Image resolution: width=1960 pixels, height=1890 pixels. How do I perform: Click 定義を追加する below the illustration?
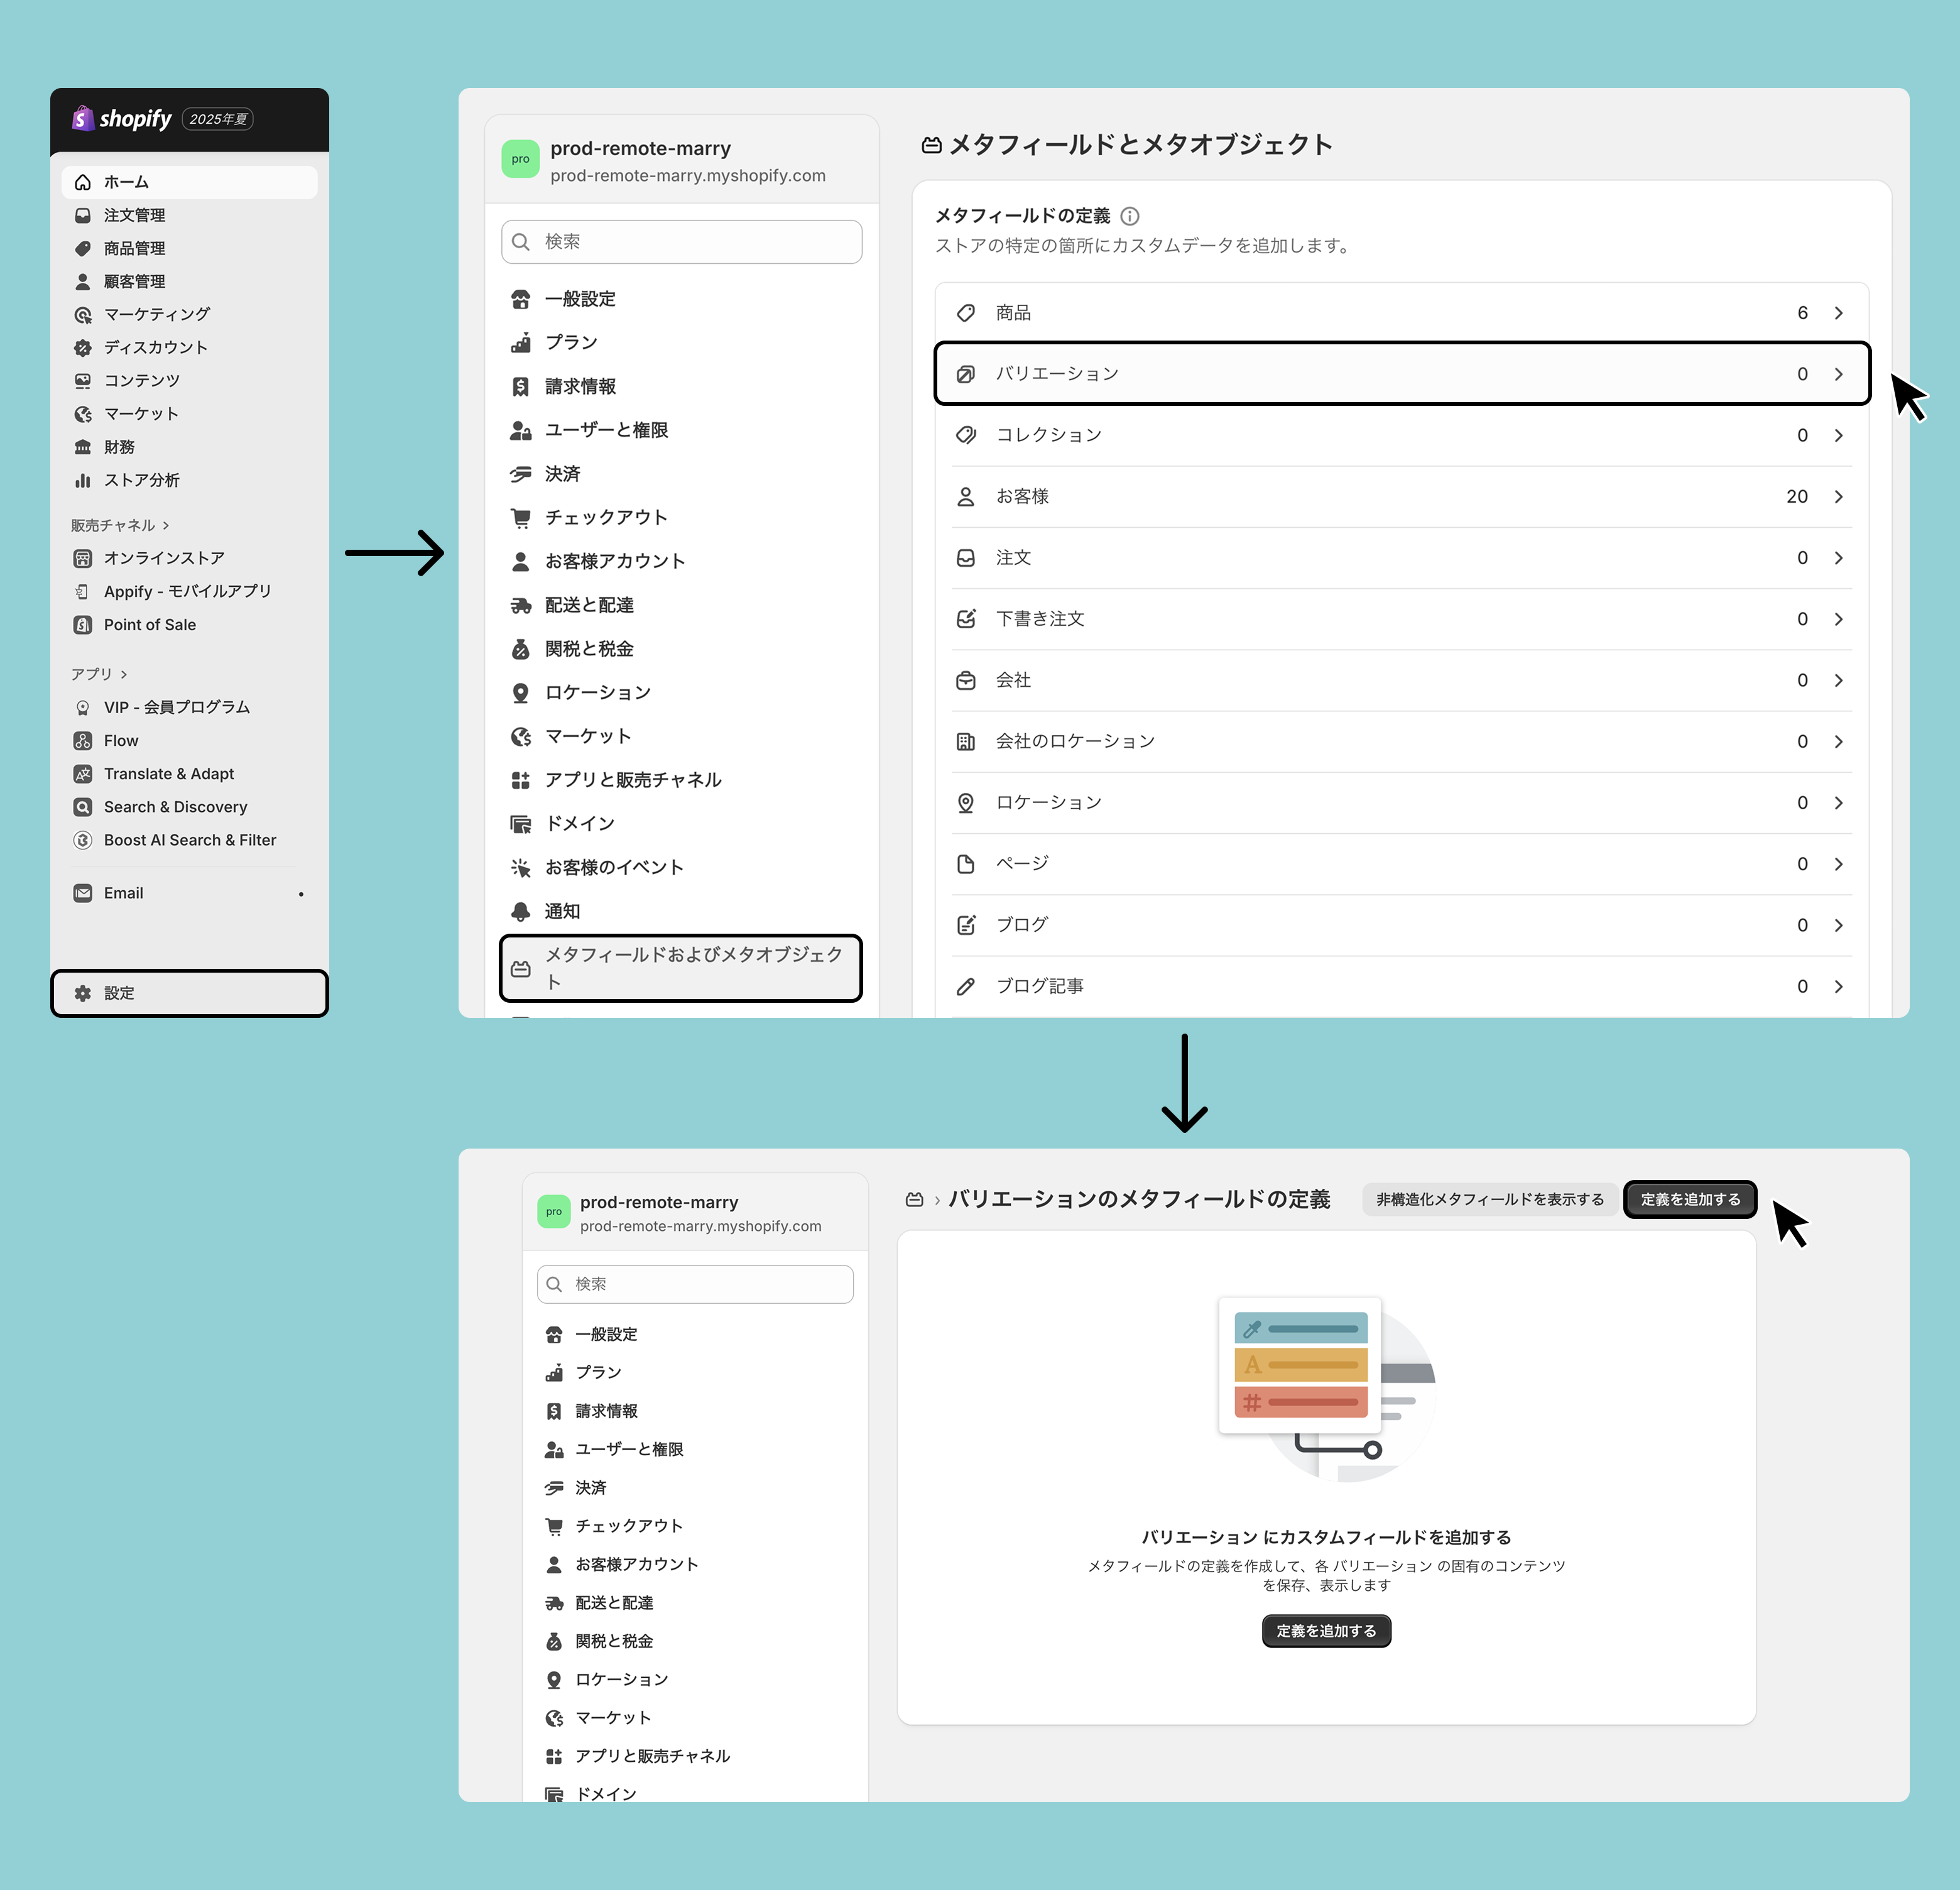[1326, 1631]
